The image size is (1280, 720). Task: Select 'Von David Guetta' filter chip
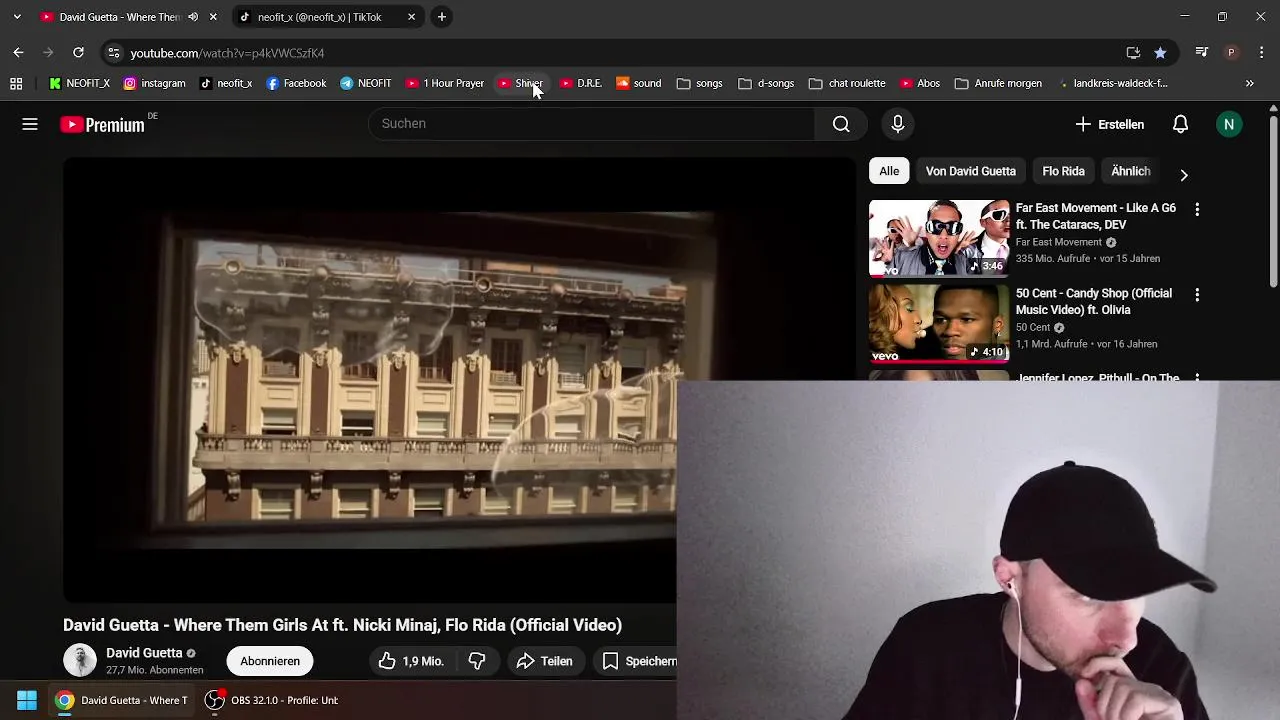(970, 171)
